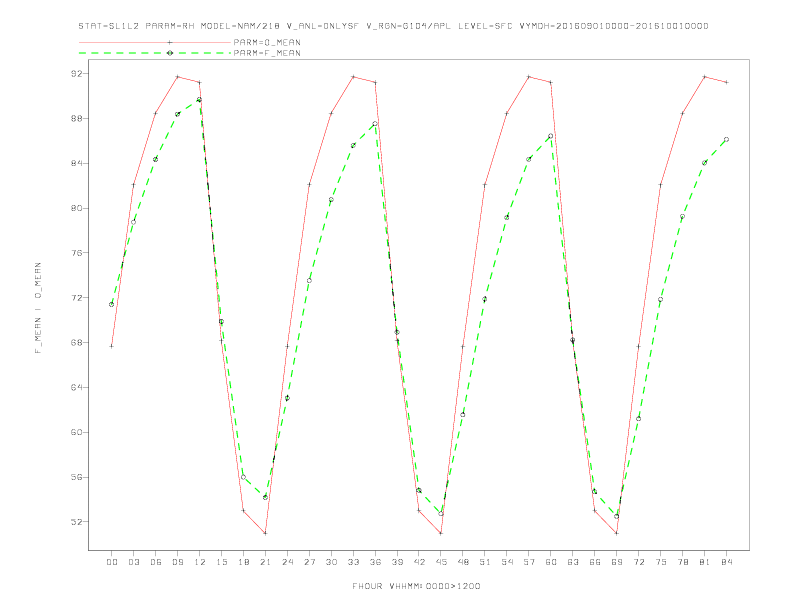Click the red O_MEAN peak marker at hour 33

[x=353, y=77]
